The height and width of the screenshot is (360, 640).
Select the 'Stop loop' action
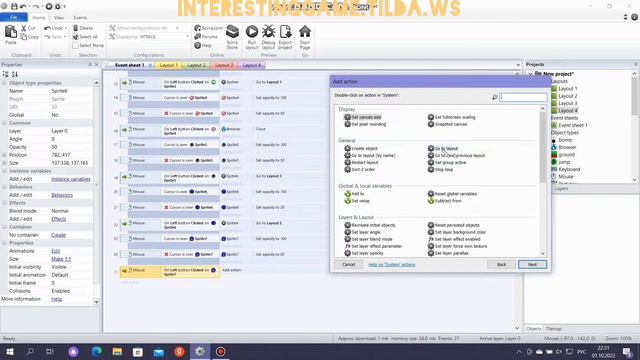point(440,169)
